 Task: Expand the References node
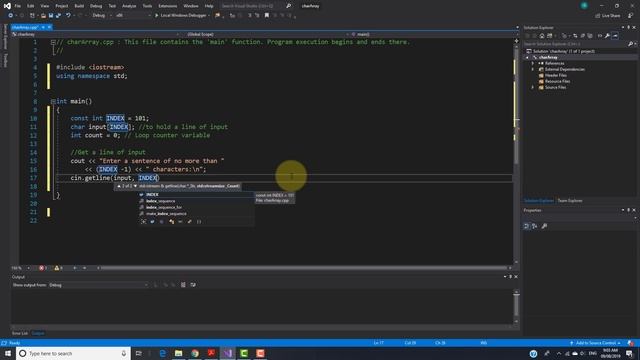click(x=533, y=64)
